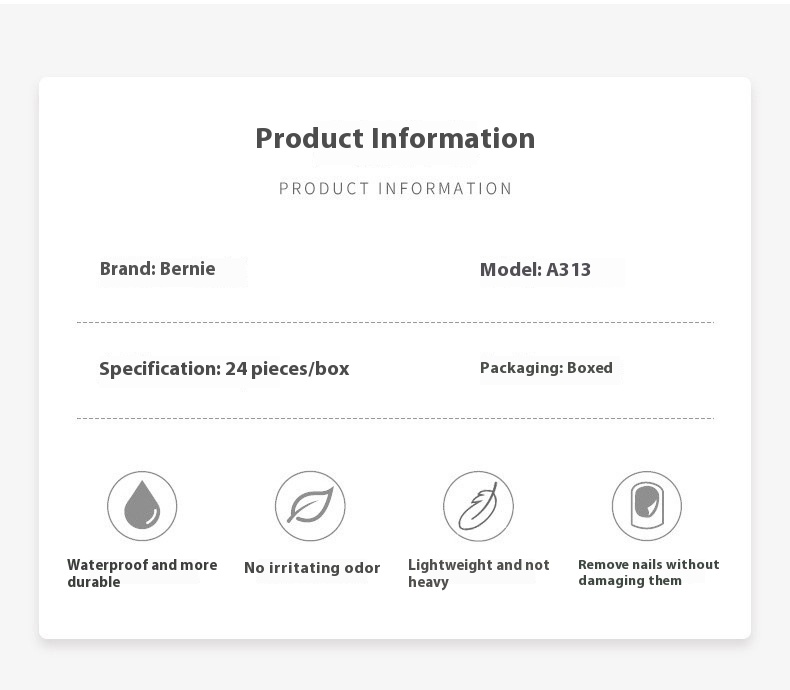The height and width of the screenshot is (690, 790).
Task: Click the lower dashed divider line
Action: [x=395, y=418]
